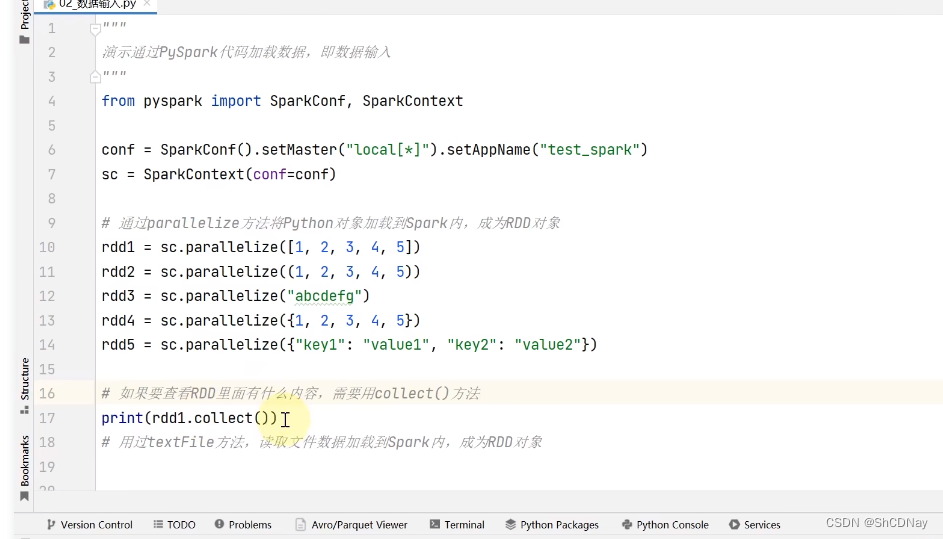Click the TODO list icon
The height and width of the screenshot is (539, 943).
[x=158, y=525]
